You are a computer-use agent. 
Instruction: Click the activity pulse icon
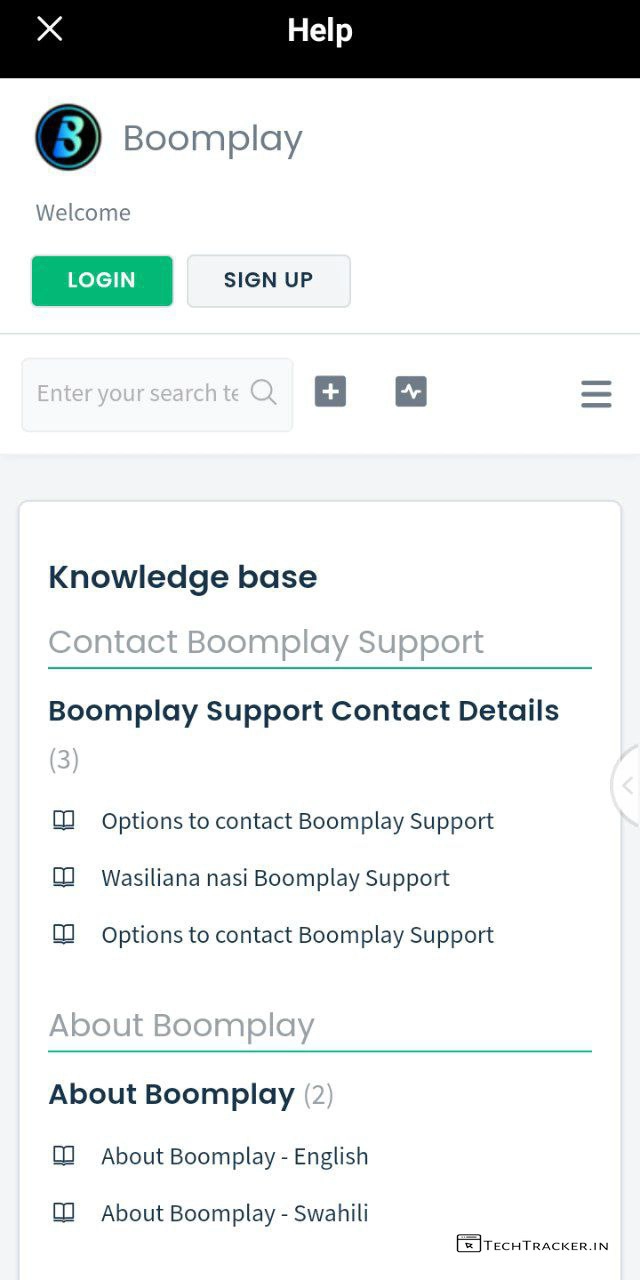[x=411, y=392]
